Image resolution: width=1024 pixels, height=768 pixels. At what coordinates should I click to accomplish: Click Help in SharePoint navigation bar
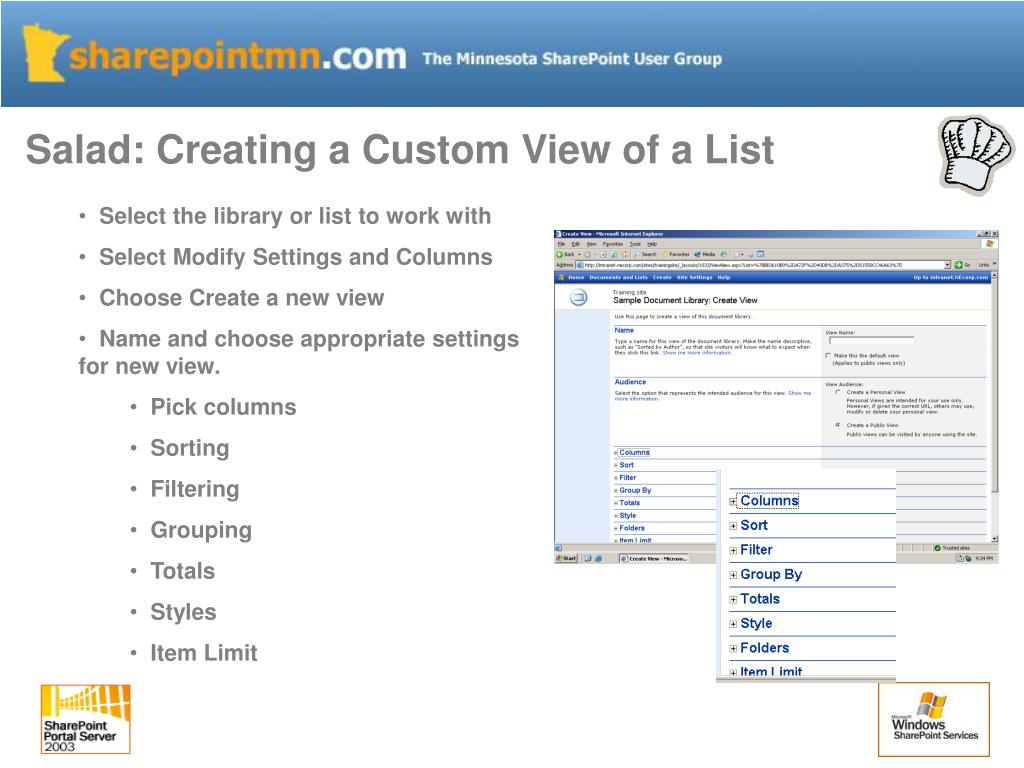[x=724, y=278]
